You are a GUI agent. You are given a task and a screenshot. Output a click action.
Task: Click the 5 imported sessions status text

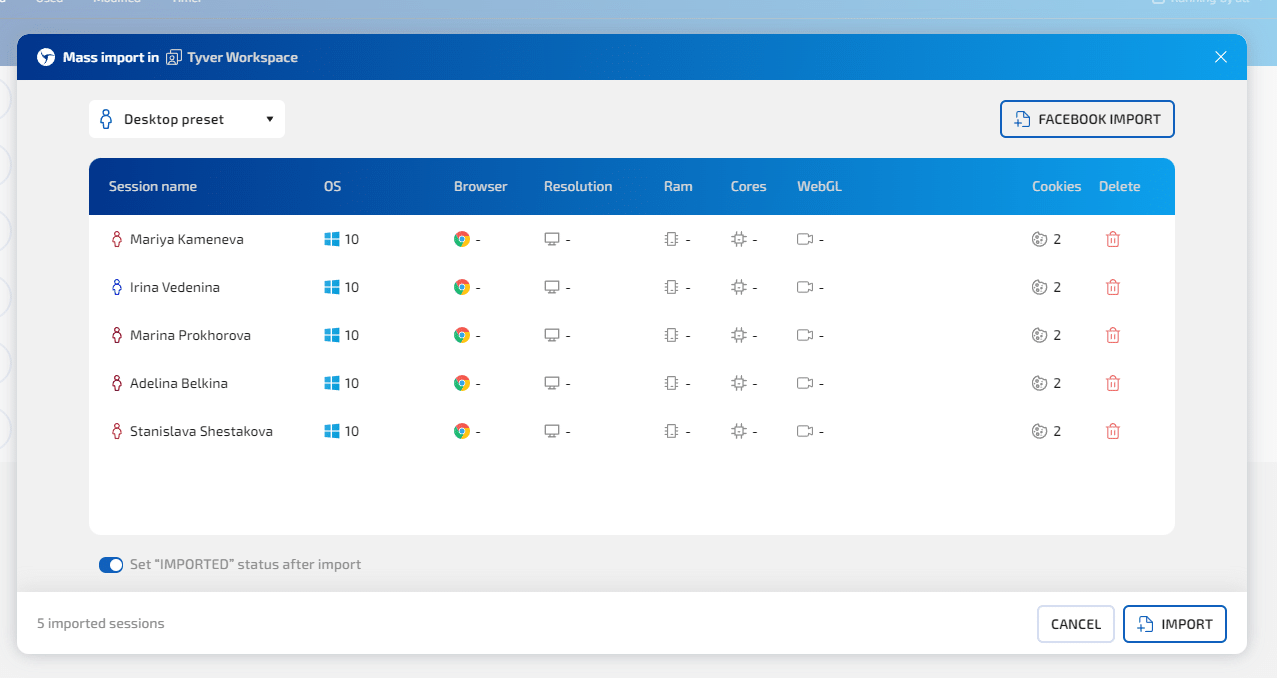(101, 624)
